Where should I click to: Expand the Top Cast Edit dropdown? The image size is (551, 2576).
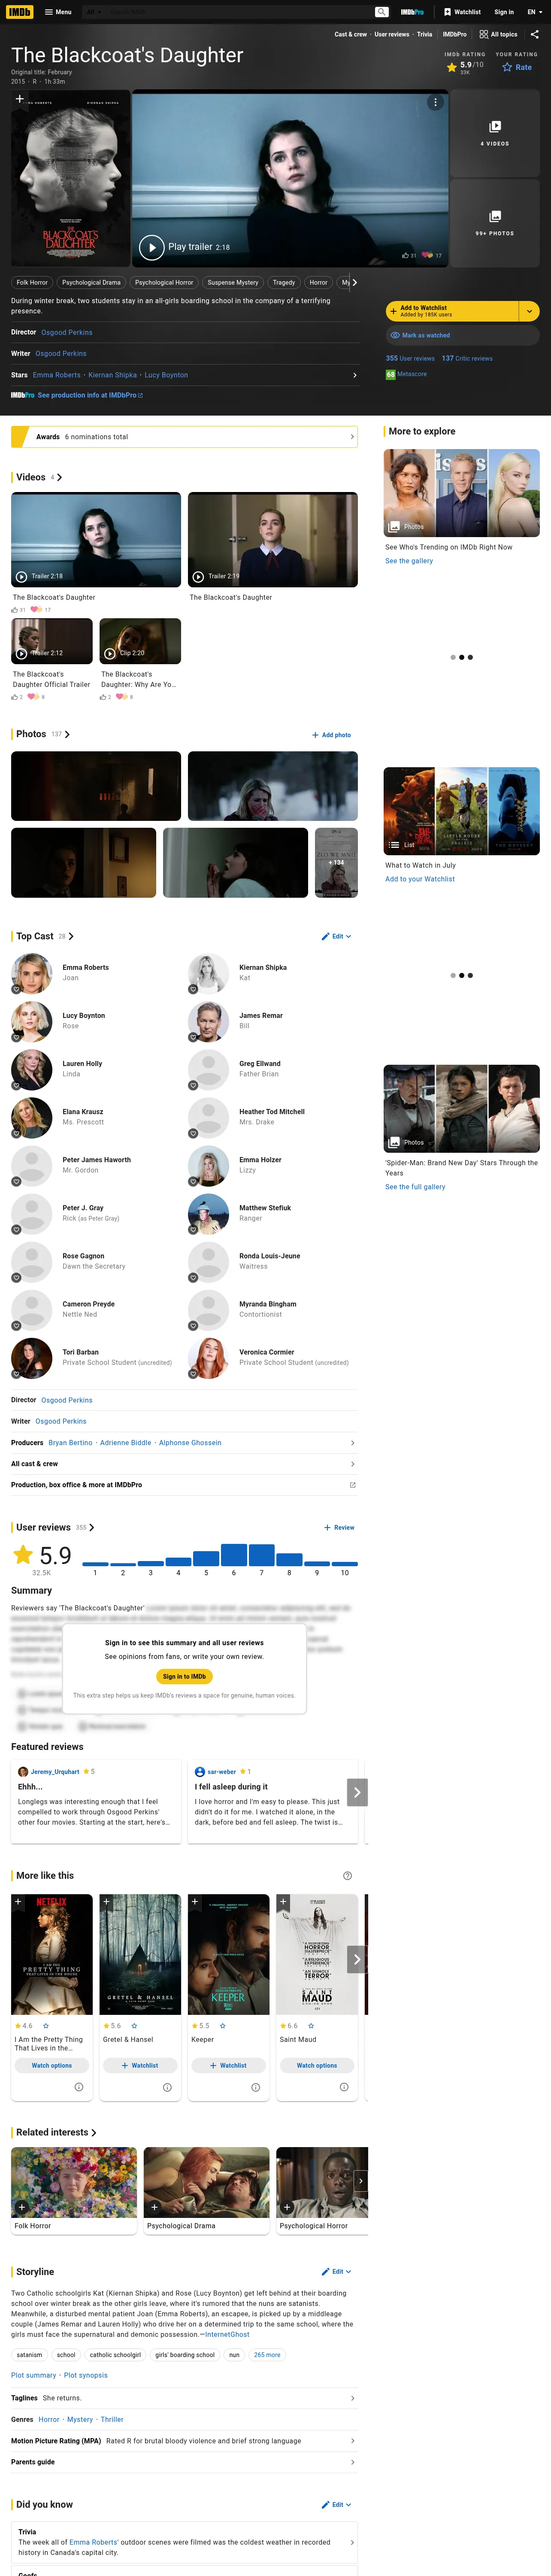click(x=336, y=937)
